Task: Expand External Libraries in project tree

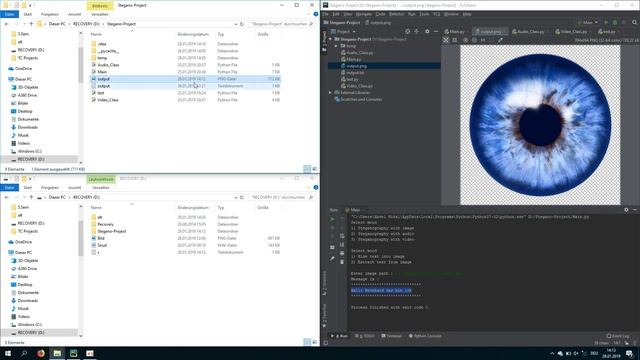Action: pyautogui.click(x=330, y=93)
